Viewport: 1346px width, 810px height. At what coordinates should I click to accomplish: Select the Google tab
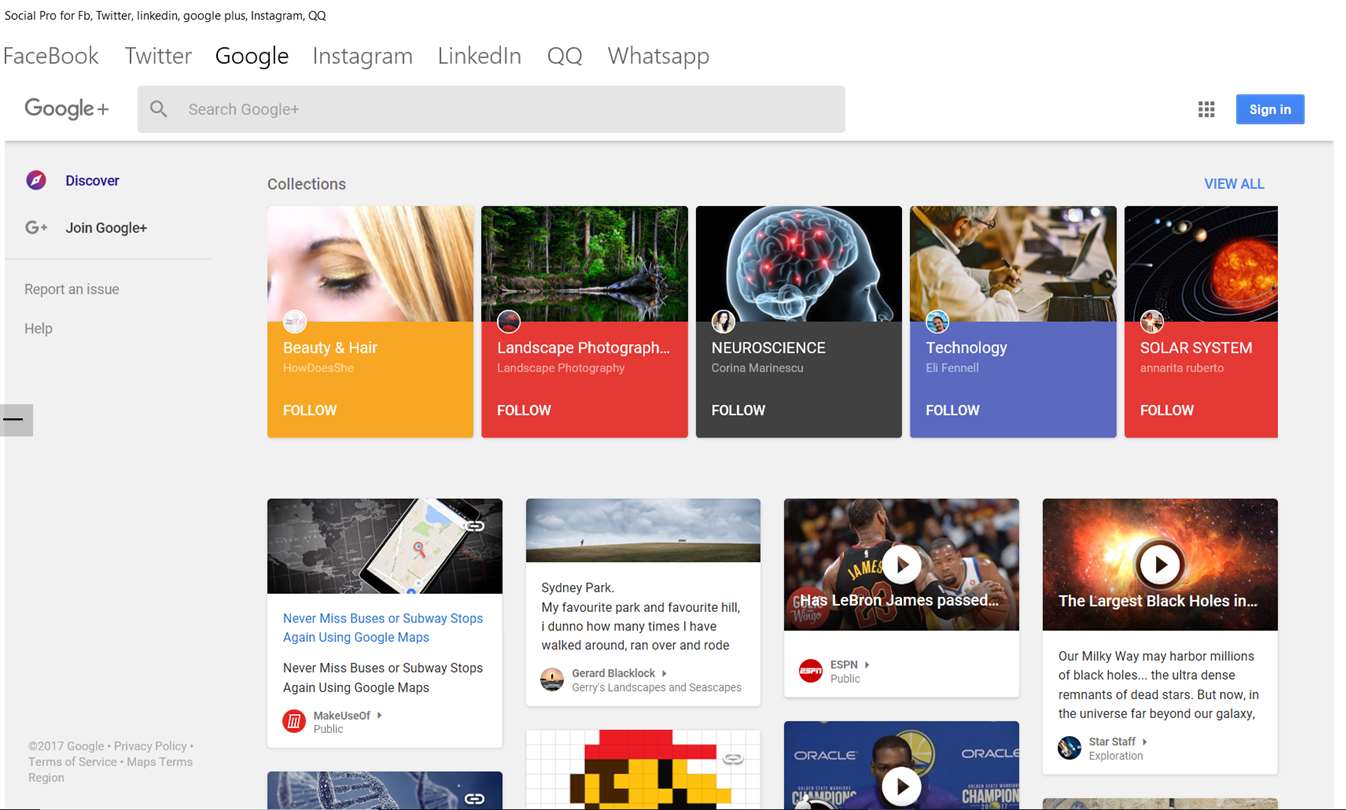tap(252, 56)
